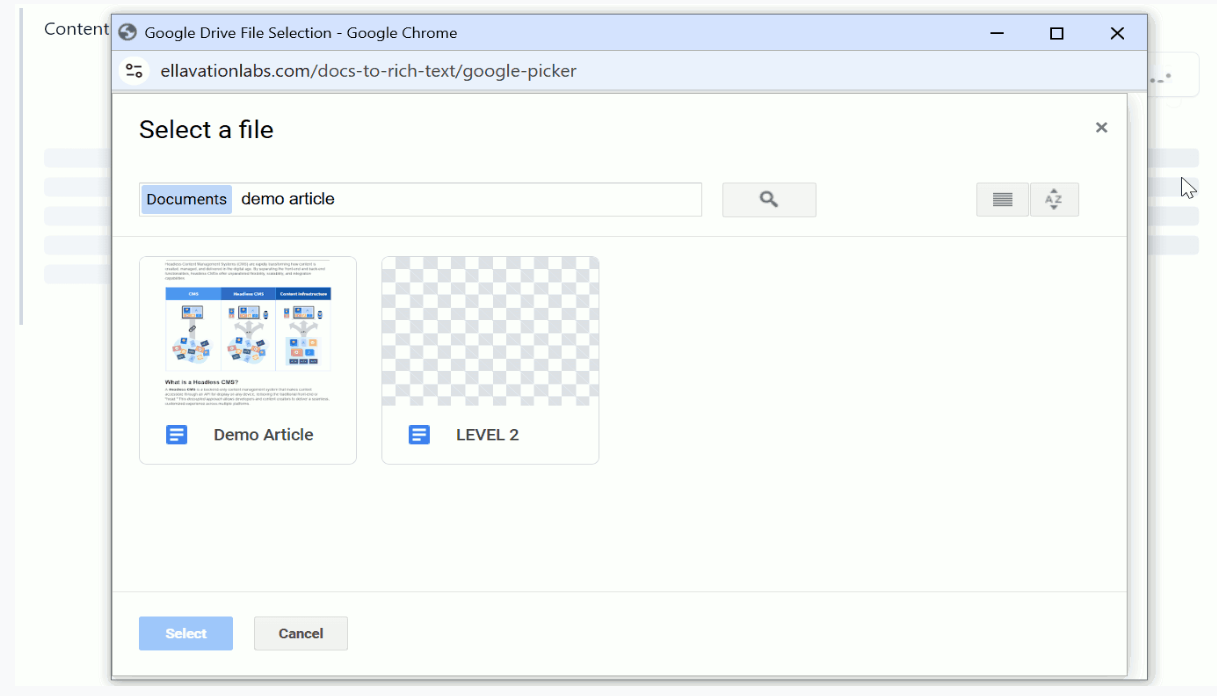Select the Demo Article file name
This screenshot has width=1217, height=696.
tap(263, 435)
